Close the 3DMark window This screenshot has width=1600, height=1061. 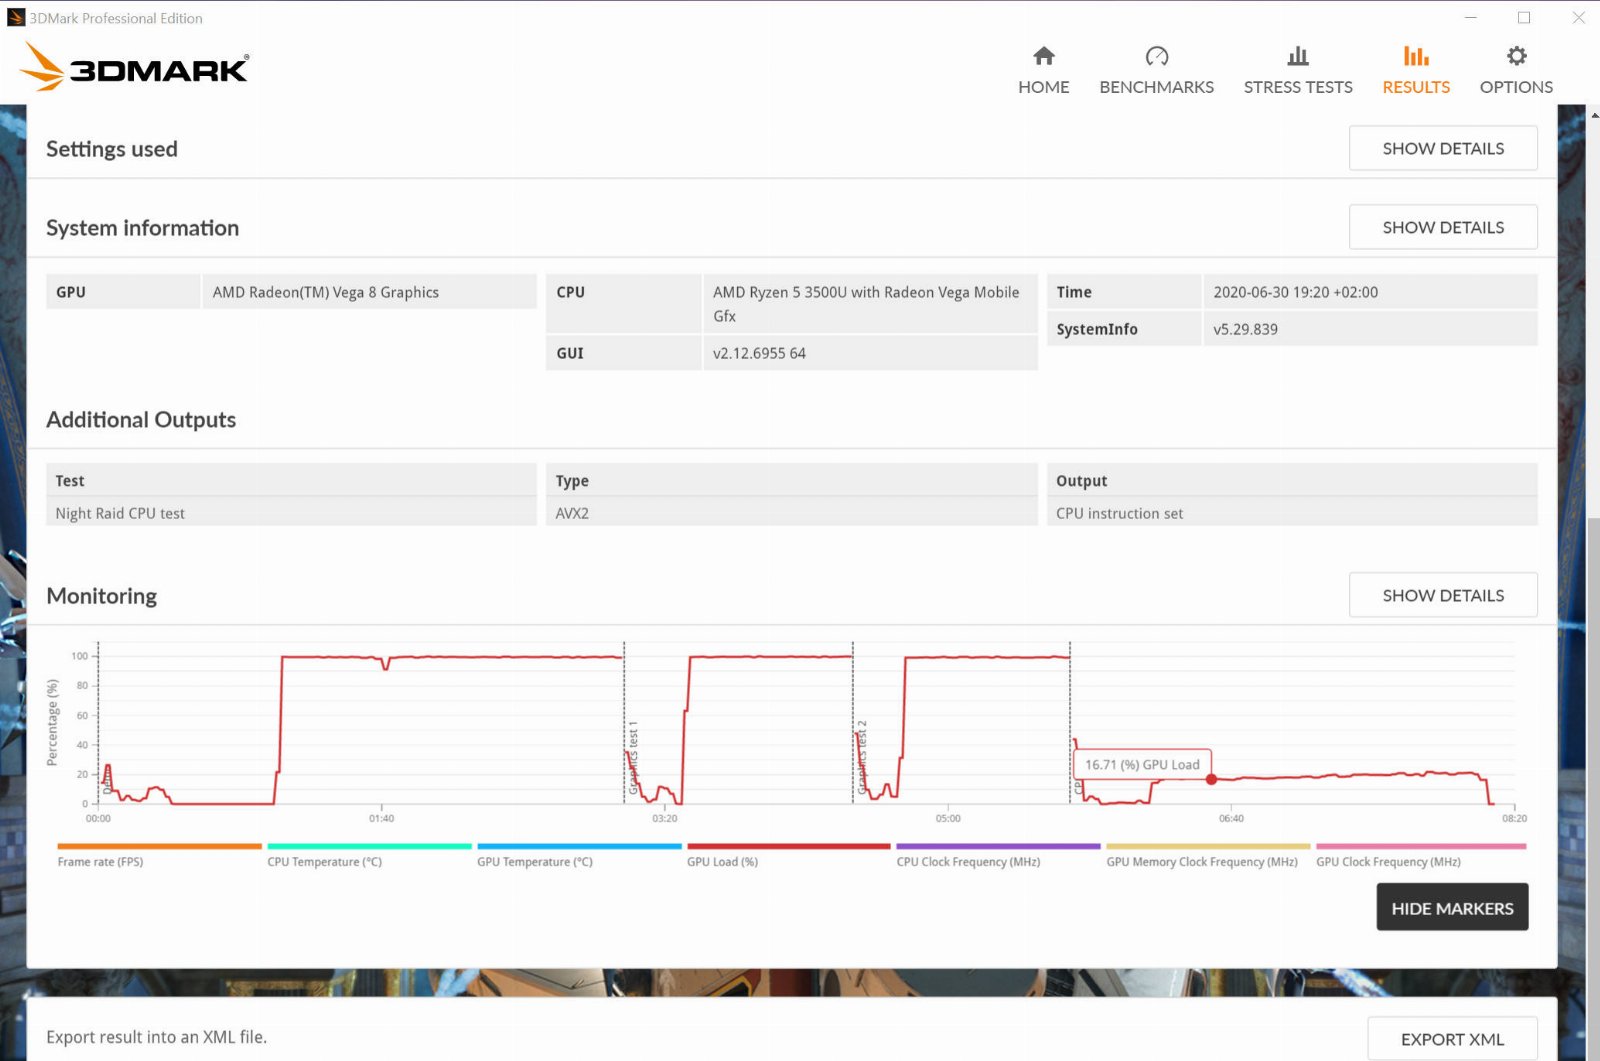pos(1578,17)
